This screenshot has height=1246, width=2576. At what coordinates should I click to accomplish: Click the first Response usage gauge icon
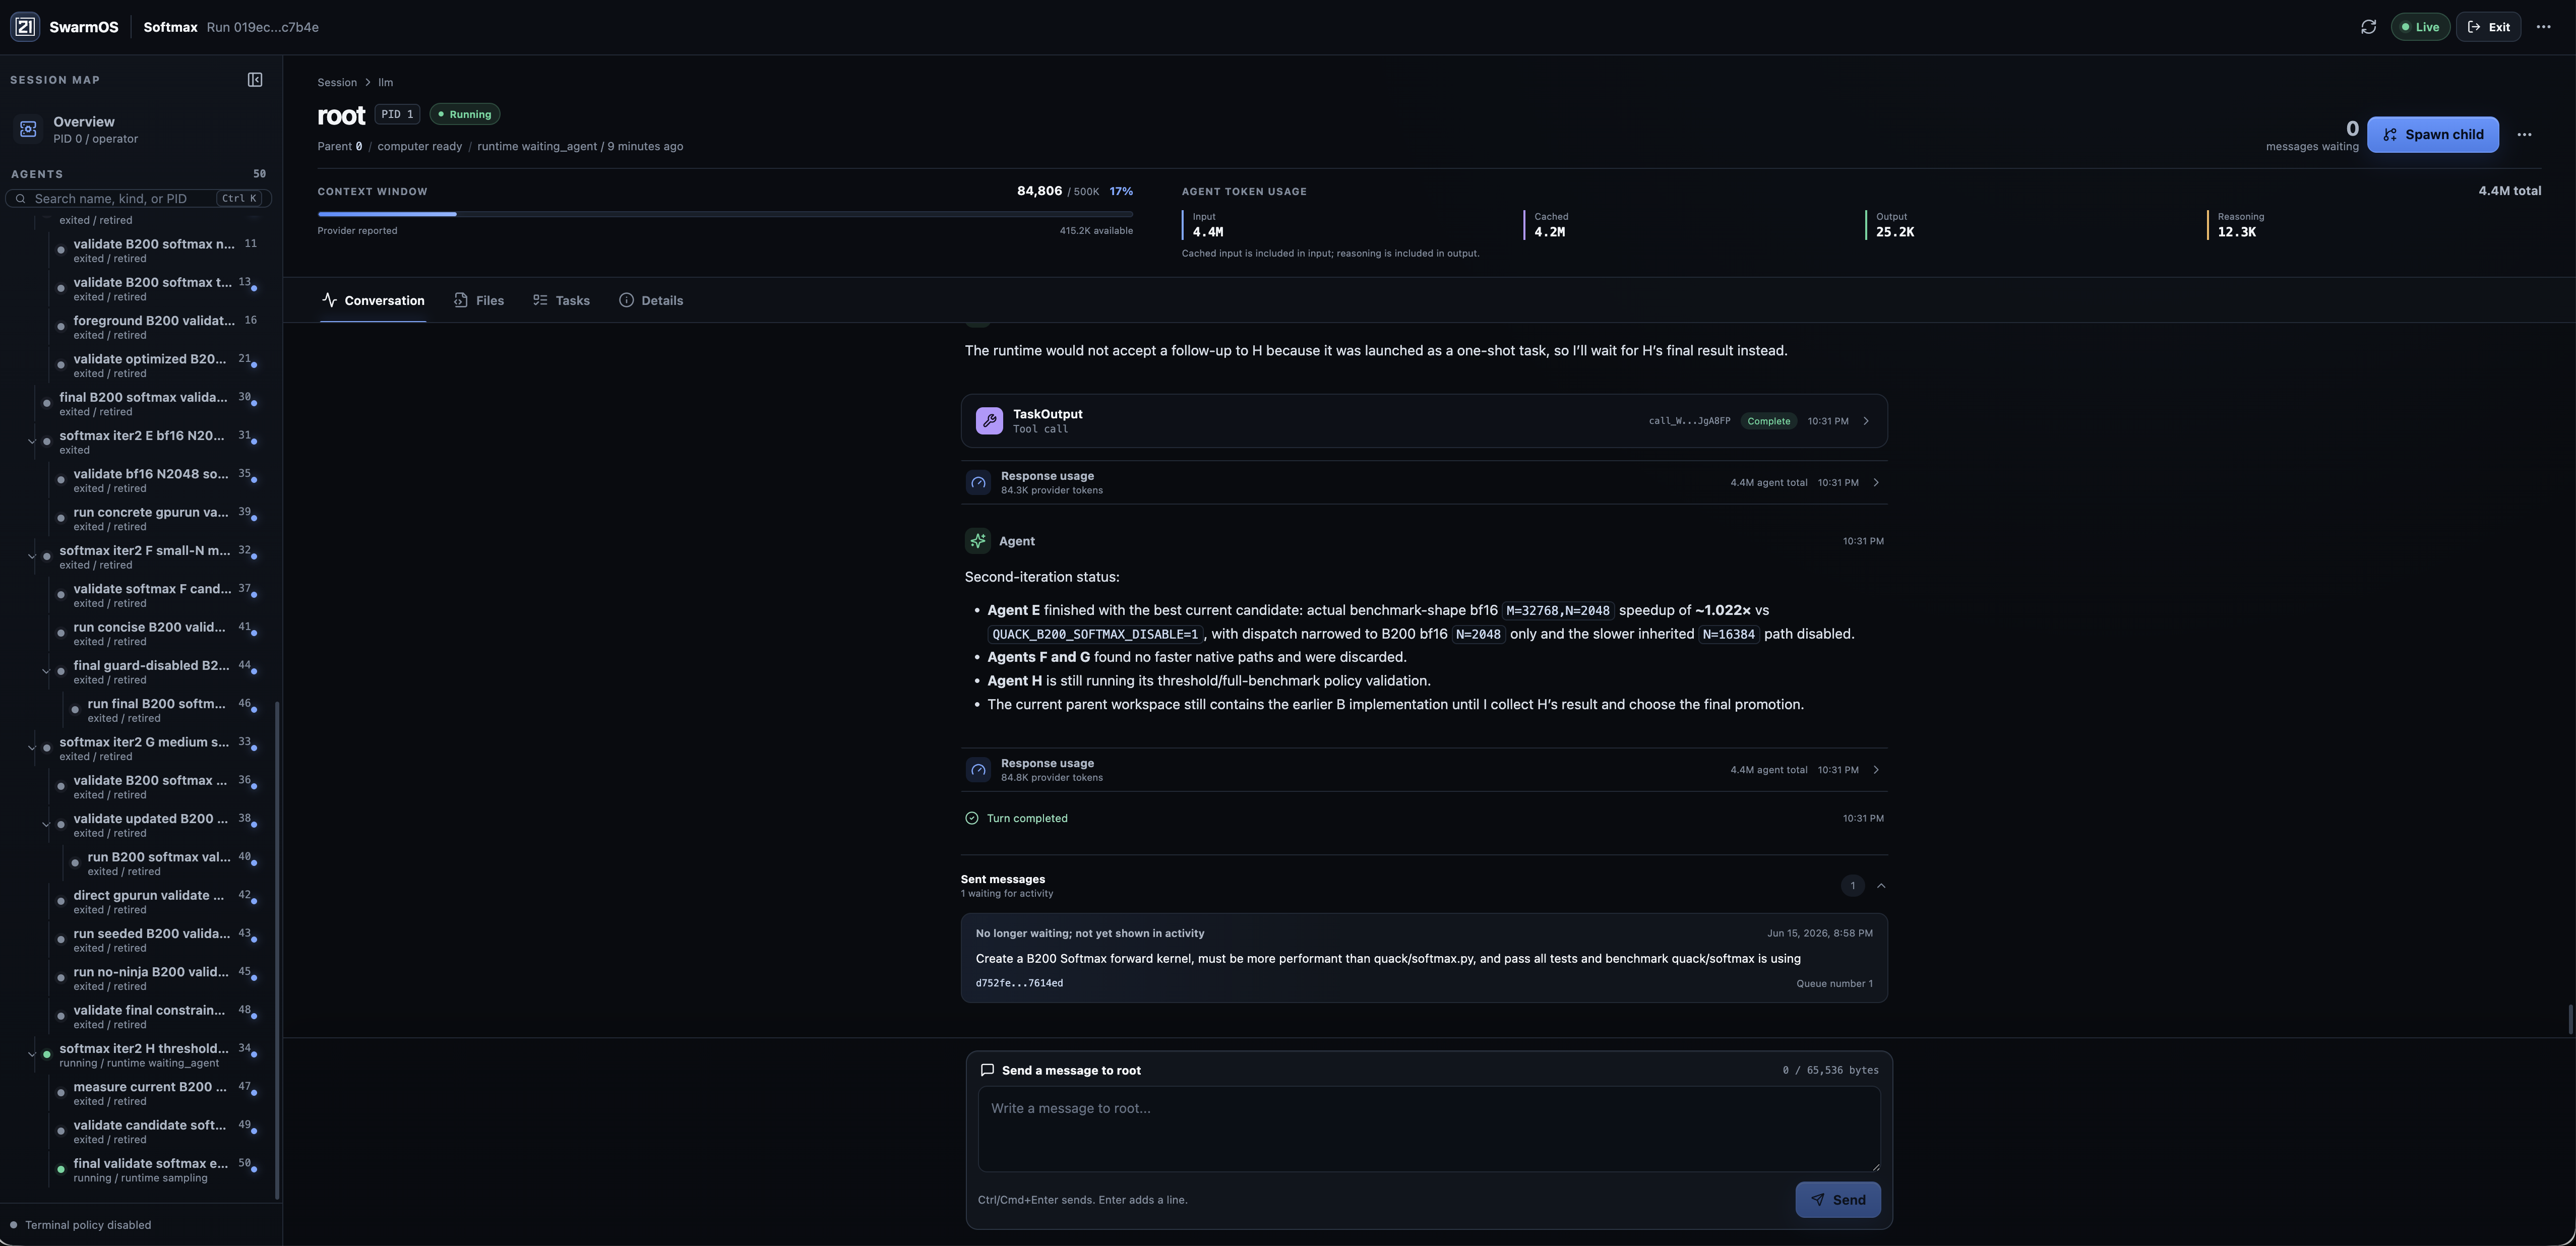click(x=978, y=483)
